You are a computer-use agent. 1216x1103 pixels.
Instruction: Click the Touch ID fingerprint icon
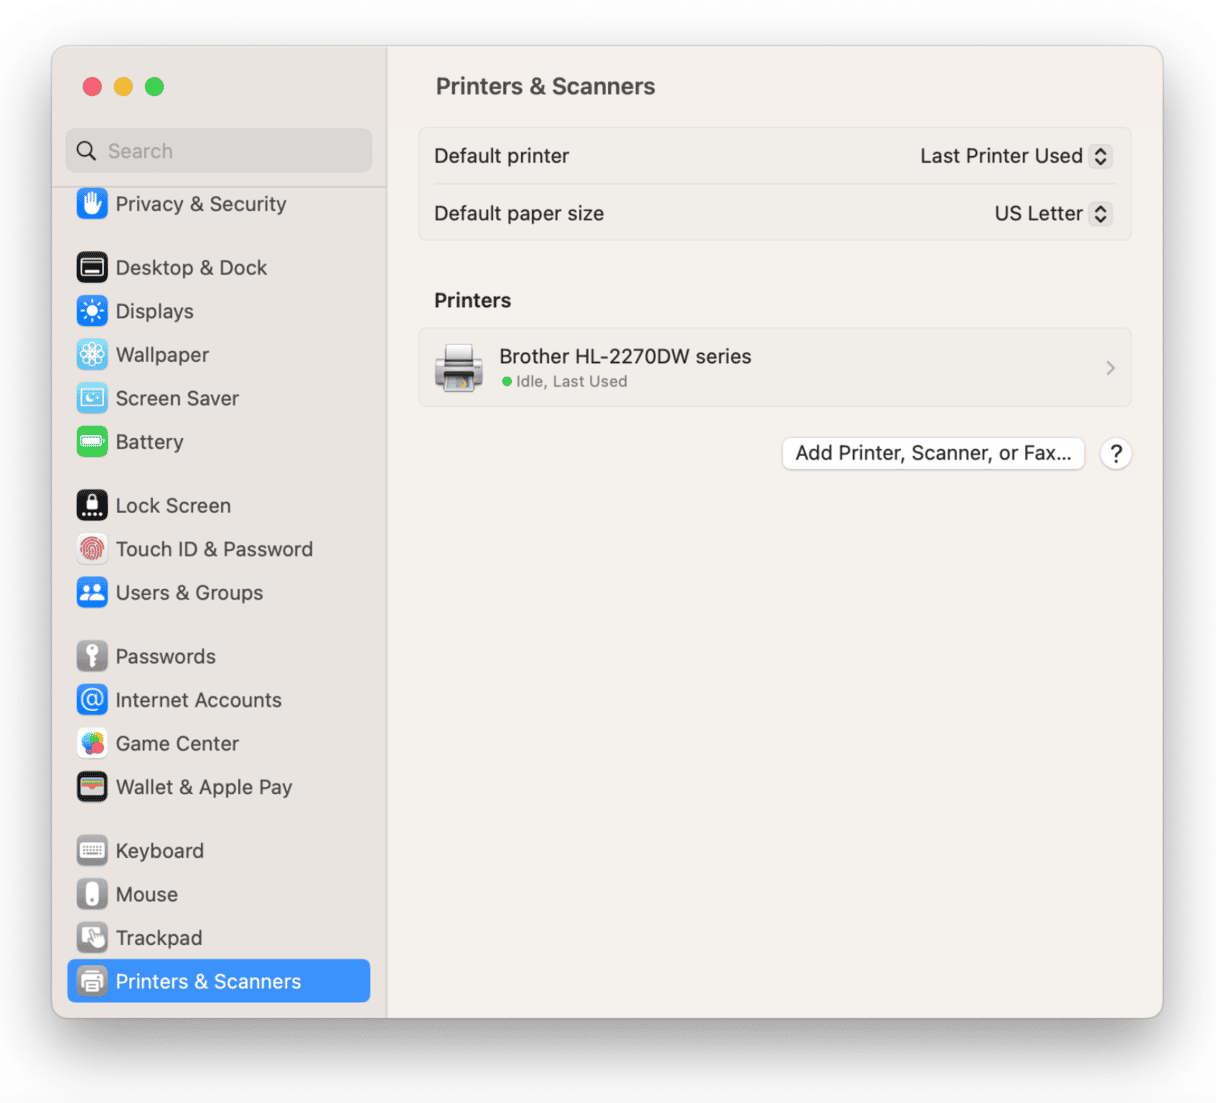92,549
